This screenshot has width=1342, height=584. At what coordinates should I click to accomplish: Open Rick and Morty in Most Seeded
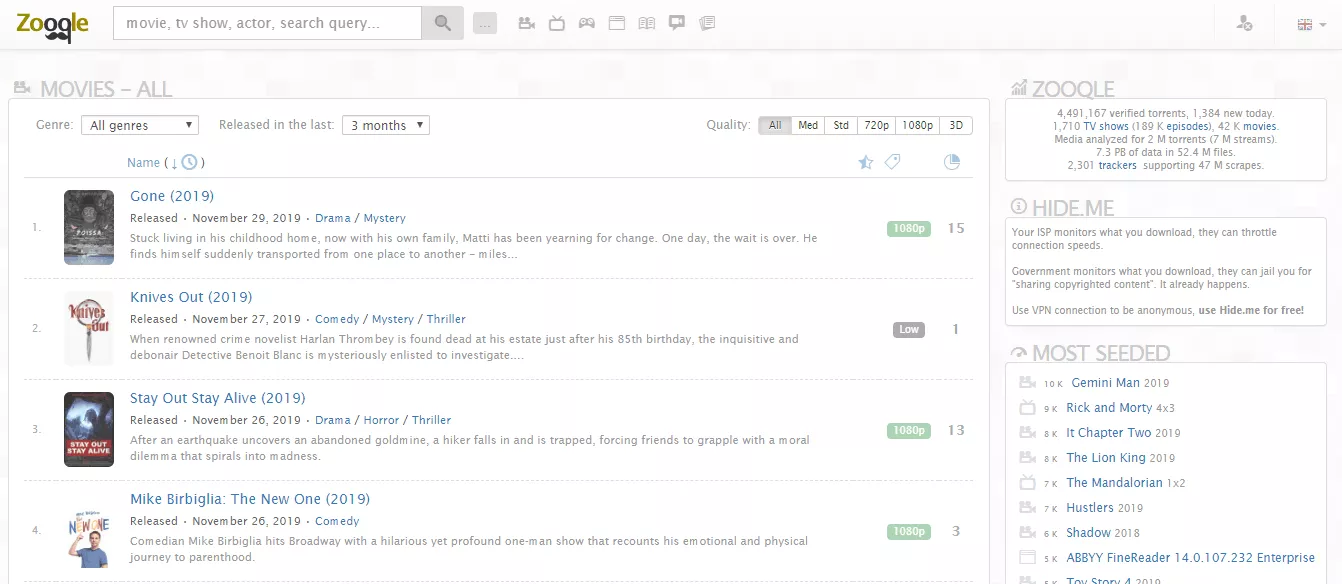[x=1109, y=408]
